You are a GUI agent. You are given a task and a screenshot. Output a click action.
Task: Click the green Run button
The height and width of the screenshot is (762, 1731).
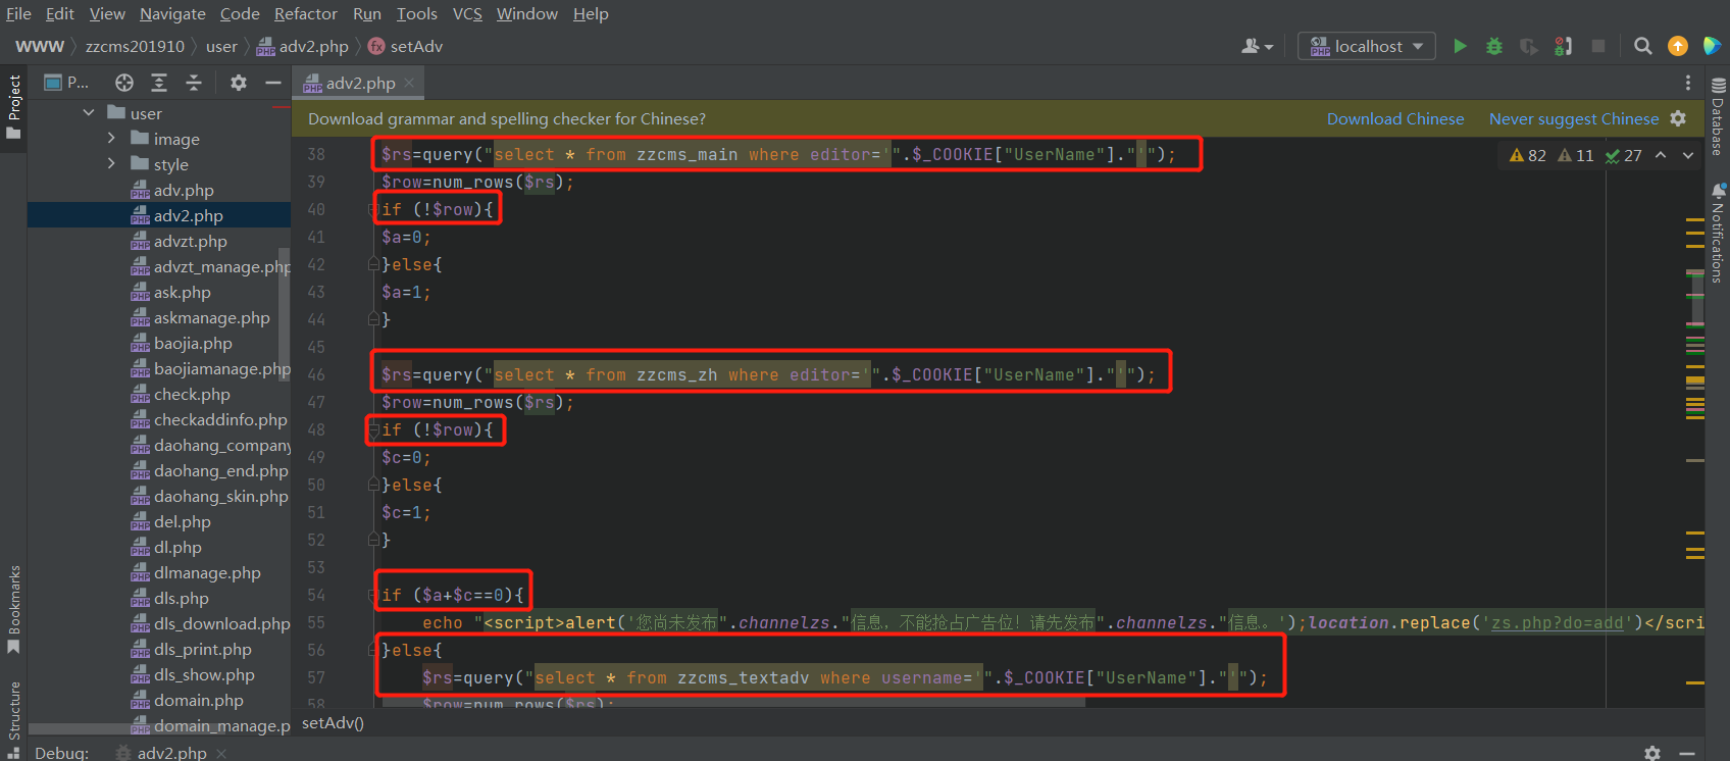point(1460,46)
